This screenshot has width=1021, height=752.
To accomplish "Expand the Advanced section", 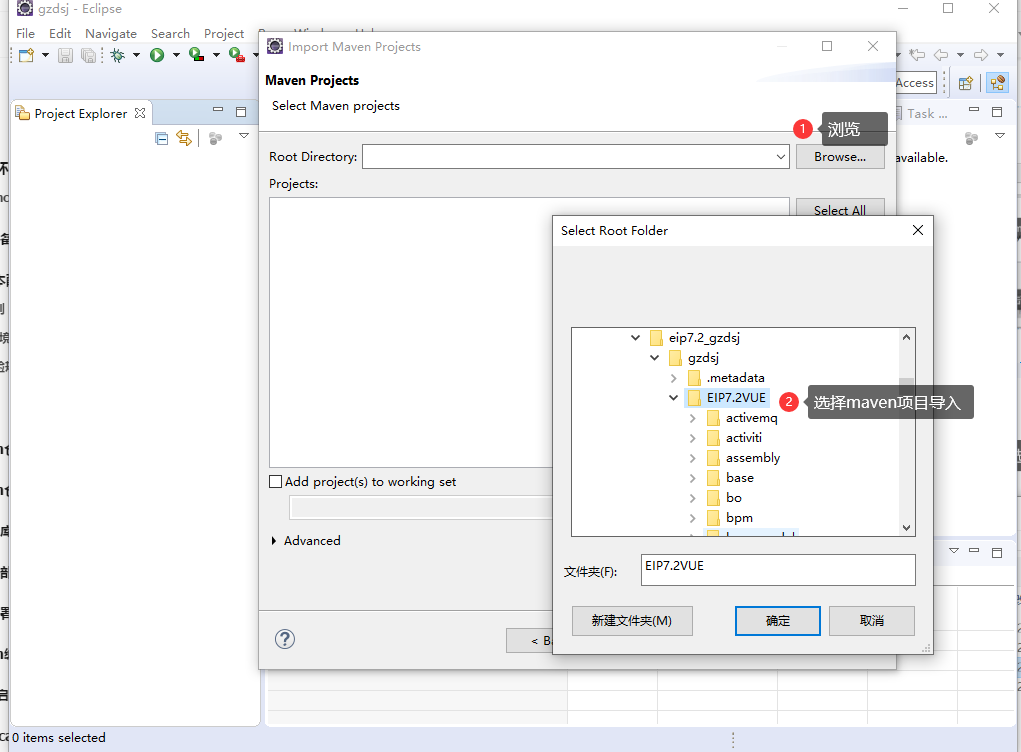I will pyautogui.click(x=274, y=541).
